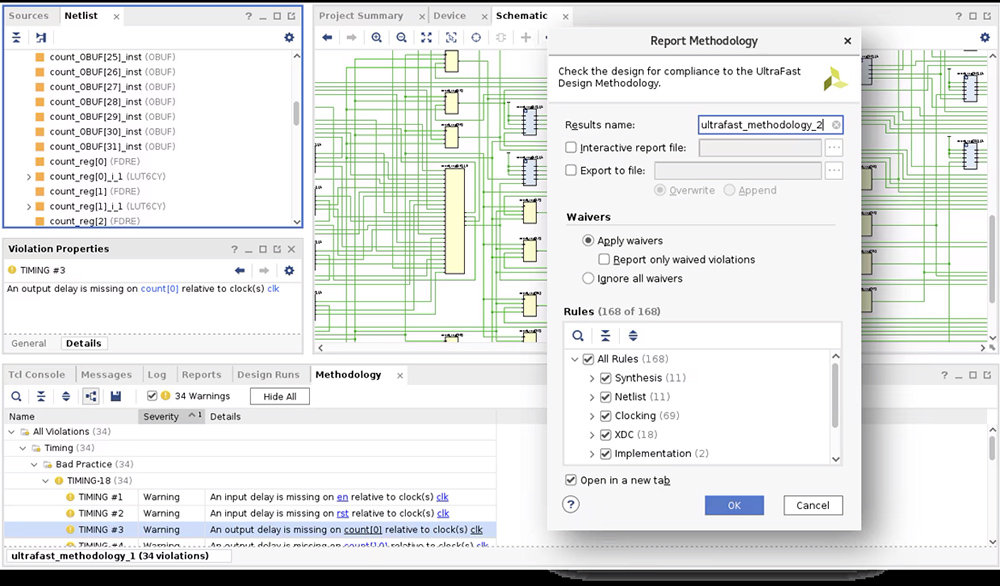Open search in the Rules list toolbar

(x=578, y=336)
